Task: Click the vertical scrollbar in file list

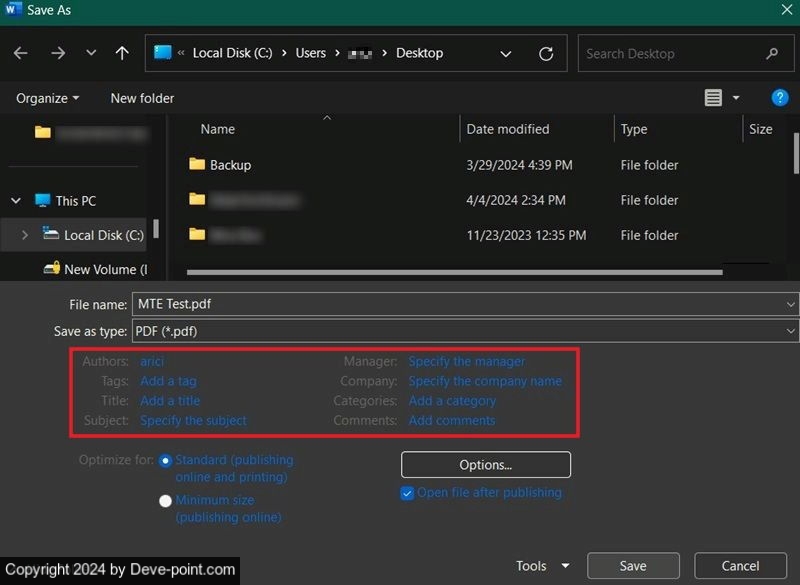Action: 796,155
